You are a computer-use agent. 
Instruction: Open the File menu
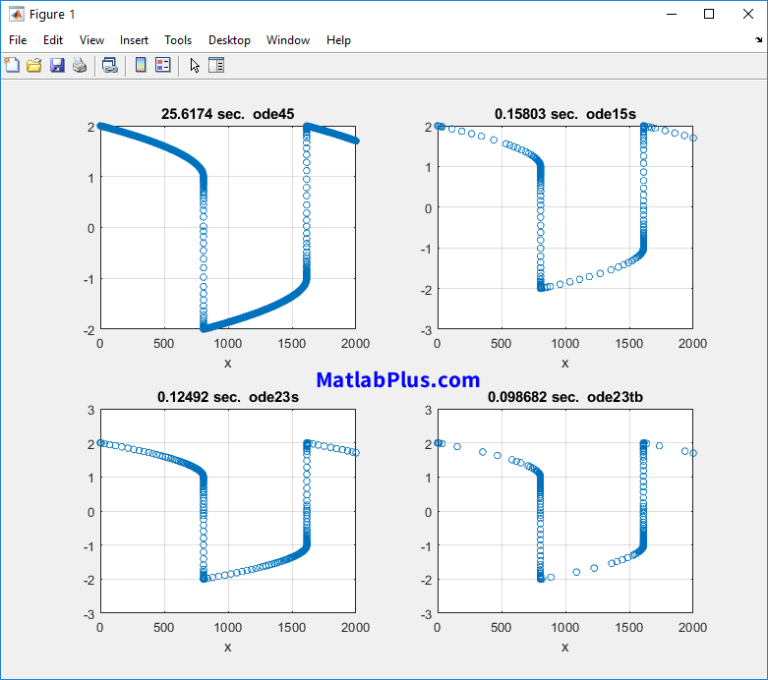(18, 40)
